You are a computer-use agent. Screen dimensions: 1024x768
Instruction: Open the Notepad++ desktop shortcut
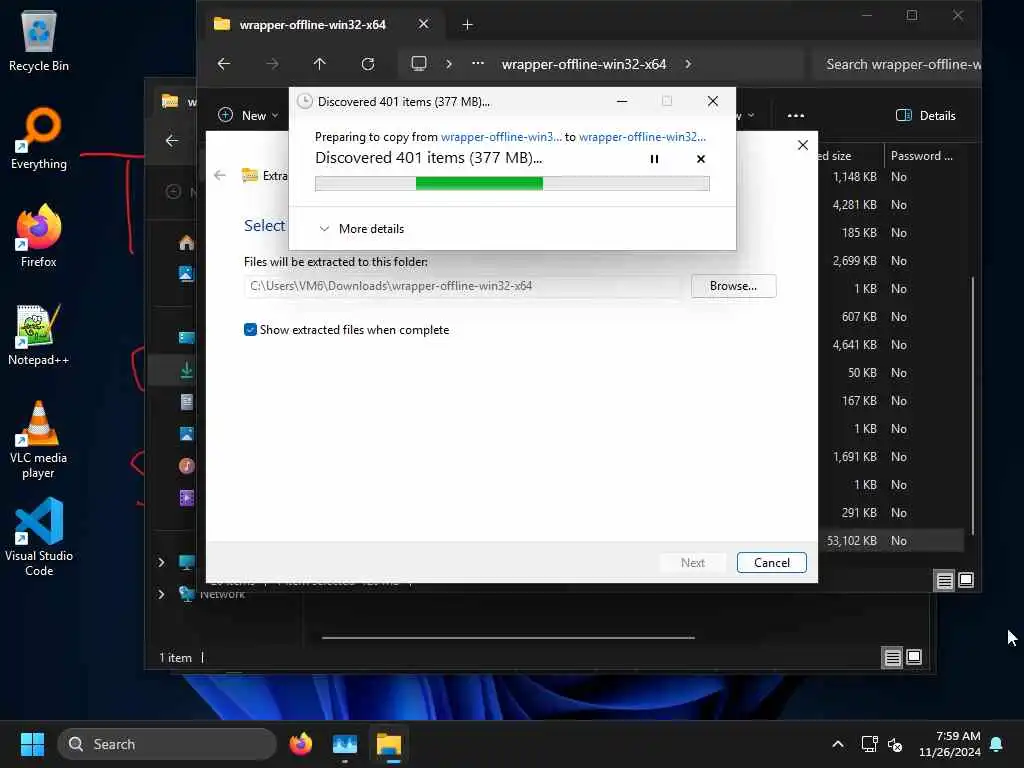(x=39, y=334)
